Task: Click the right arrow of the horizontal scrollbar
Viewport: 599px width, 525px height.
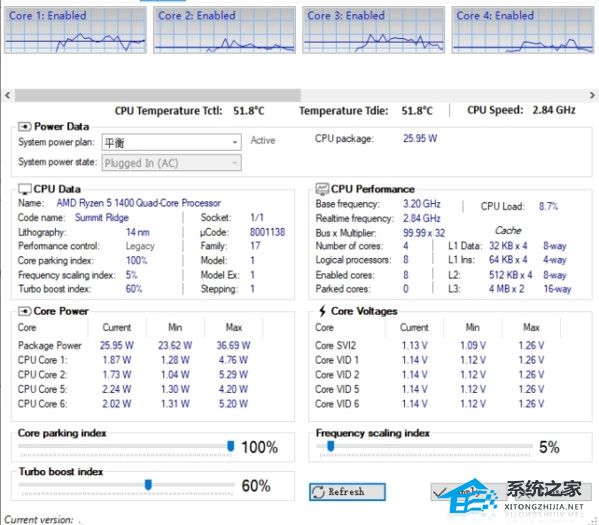Action: pos(592,95)
